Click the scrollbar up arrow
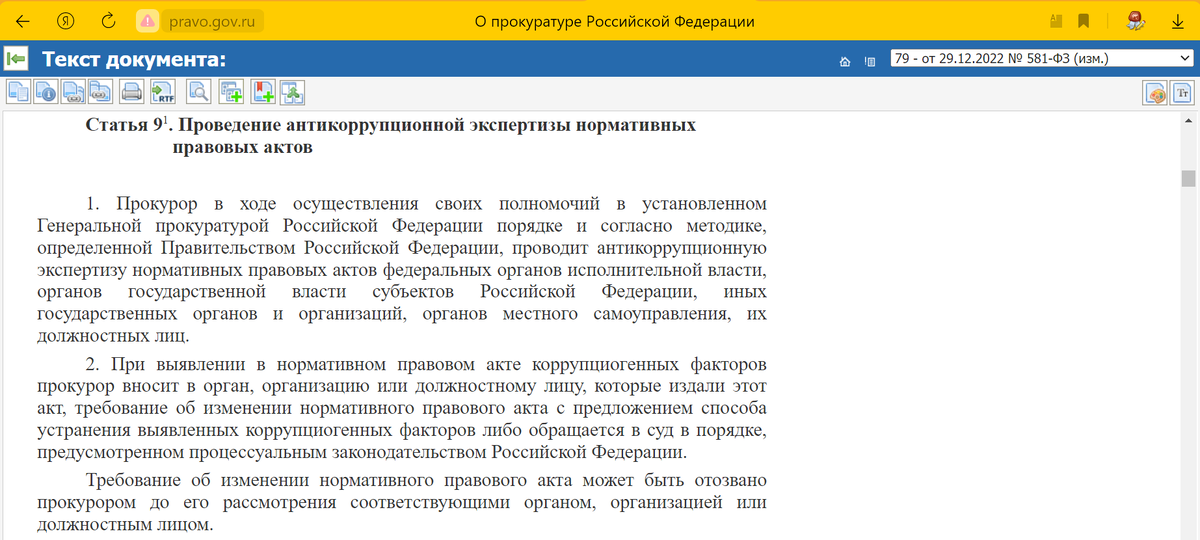 click(x=1188, y=121)
